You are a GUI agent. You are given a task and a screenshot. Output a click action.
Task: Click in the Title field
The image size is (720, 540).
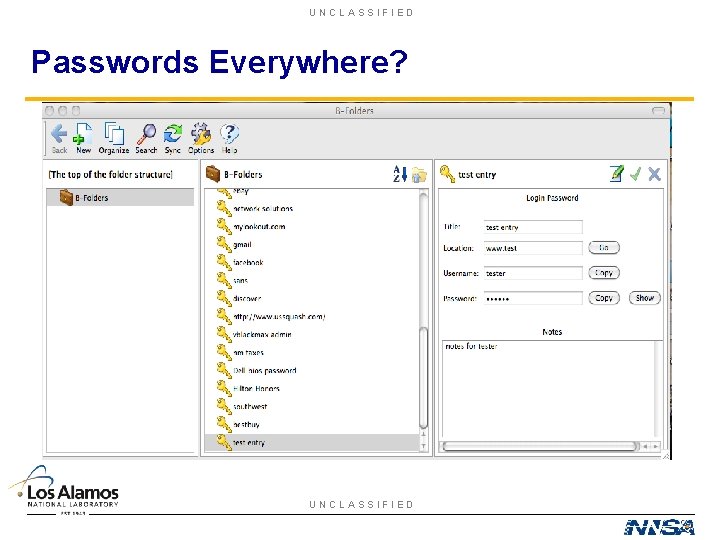tap(533, 227)
